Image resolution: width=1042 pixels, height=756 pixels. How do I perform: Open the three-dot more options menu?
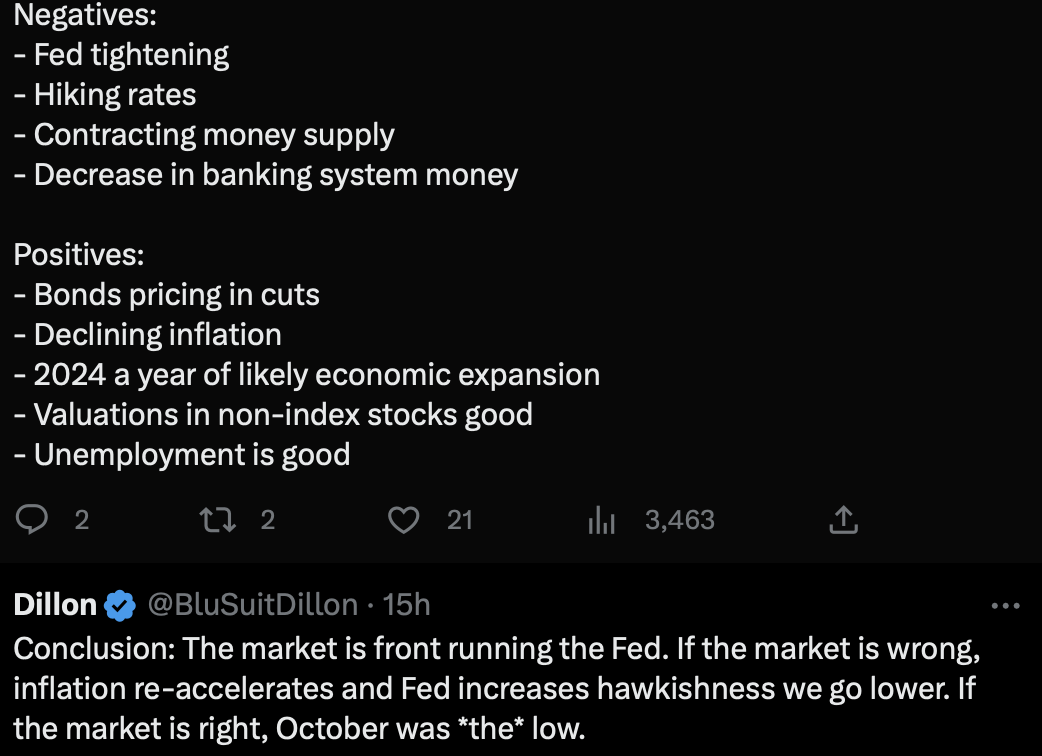click(1005, 606)
